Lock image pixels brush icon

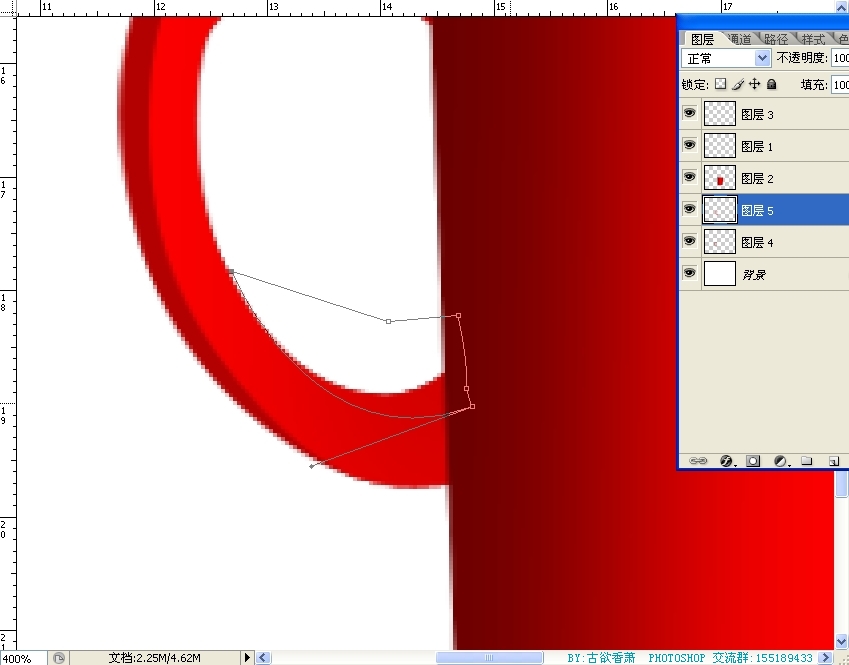coord(738,85)
